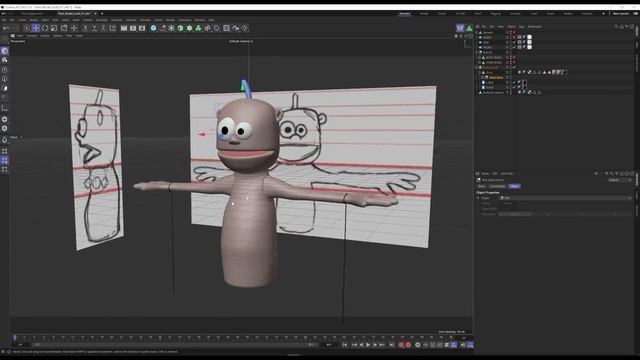Image resolution: width=640 pixels, height=360 pixels.
Task: Select the R Eye object row
Action: 490,87
